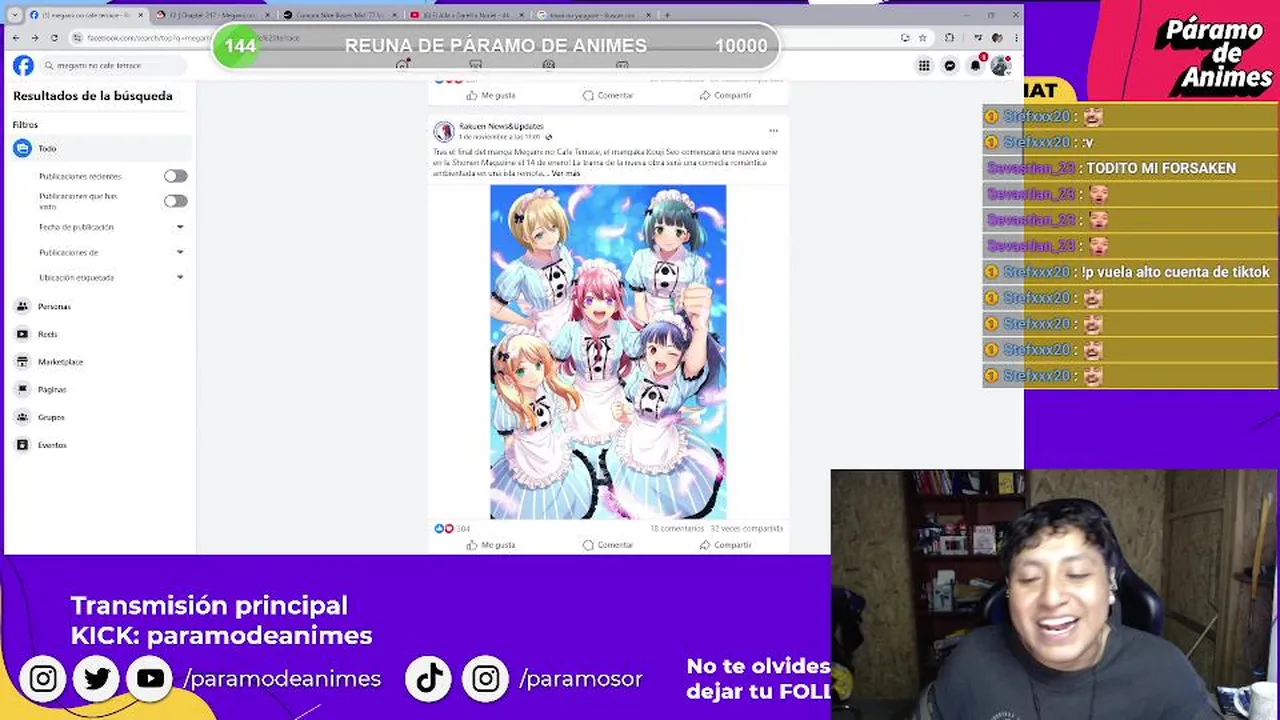The image size is (1280, 720).
Task: Click Compartir on the Rakuen post
Action: point(725,545)
